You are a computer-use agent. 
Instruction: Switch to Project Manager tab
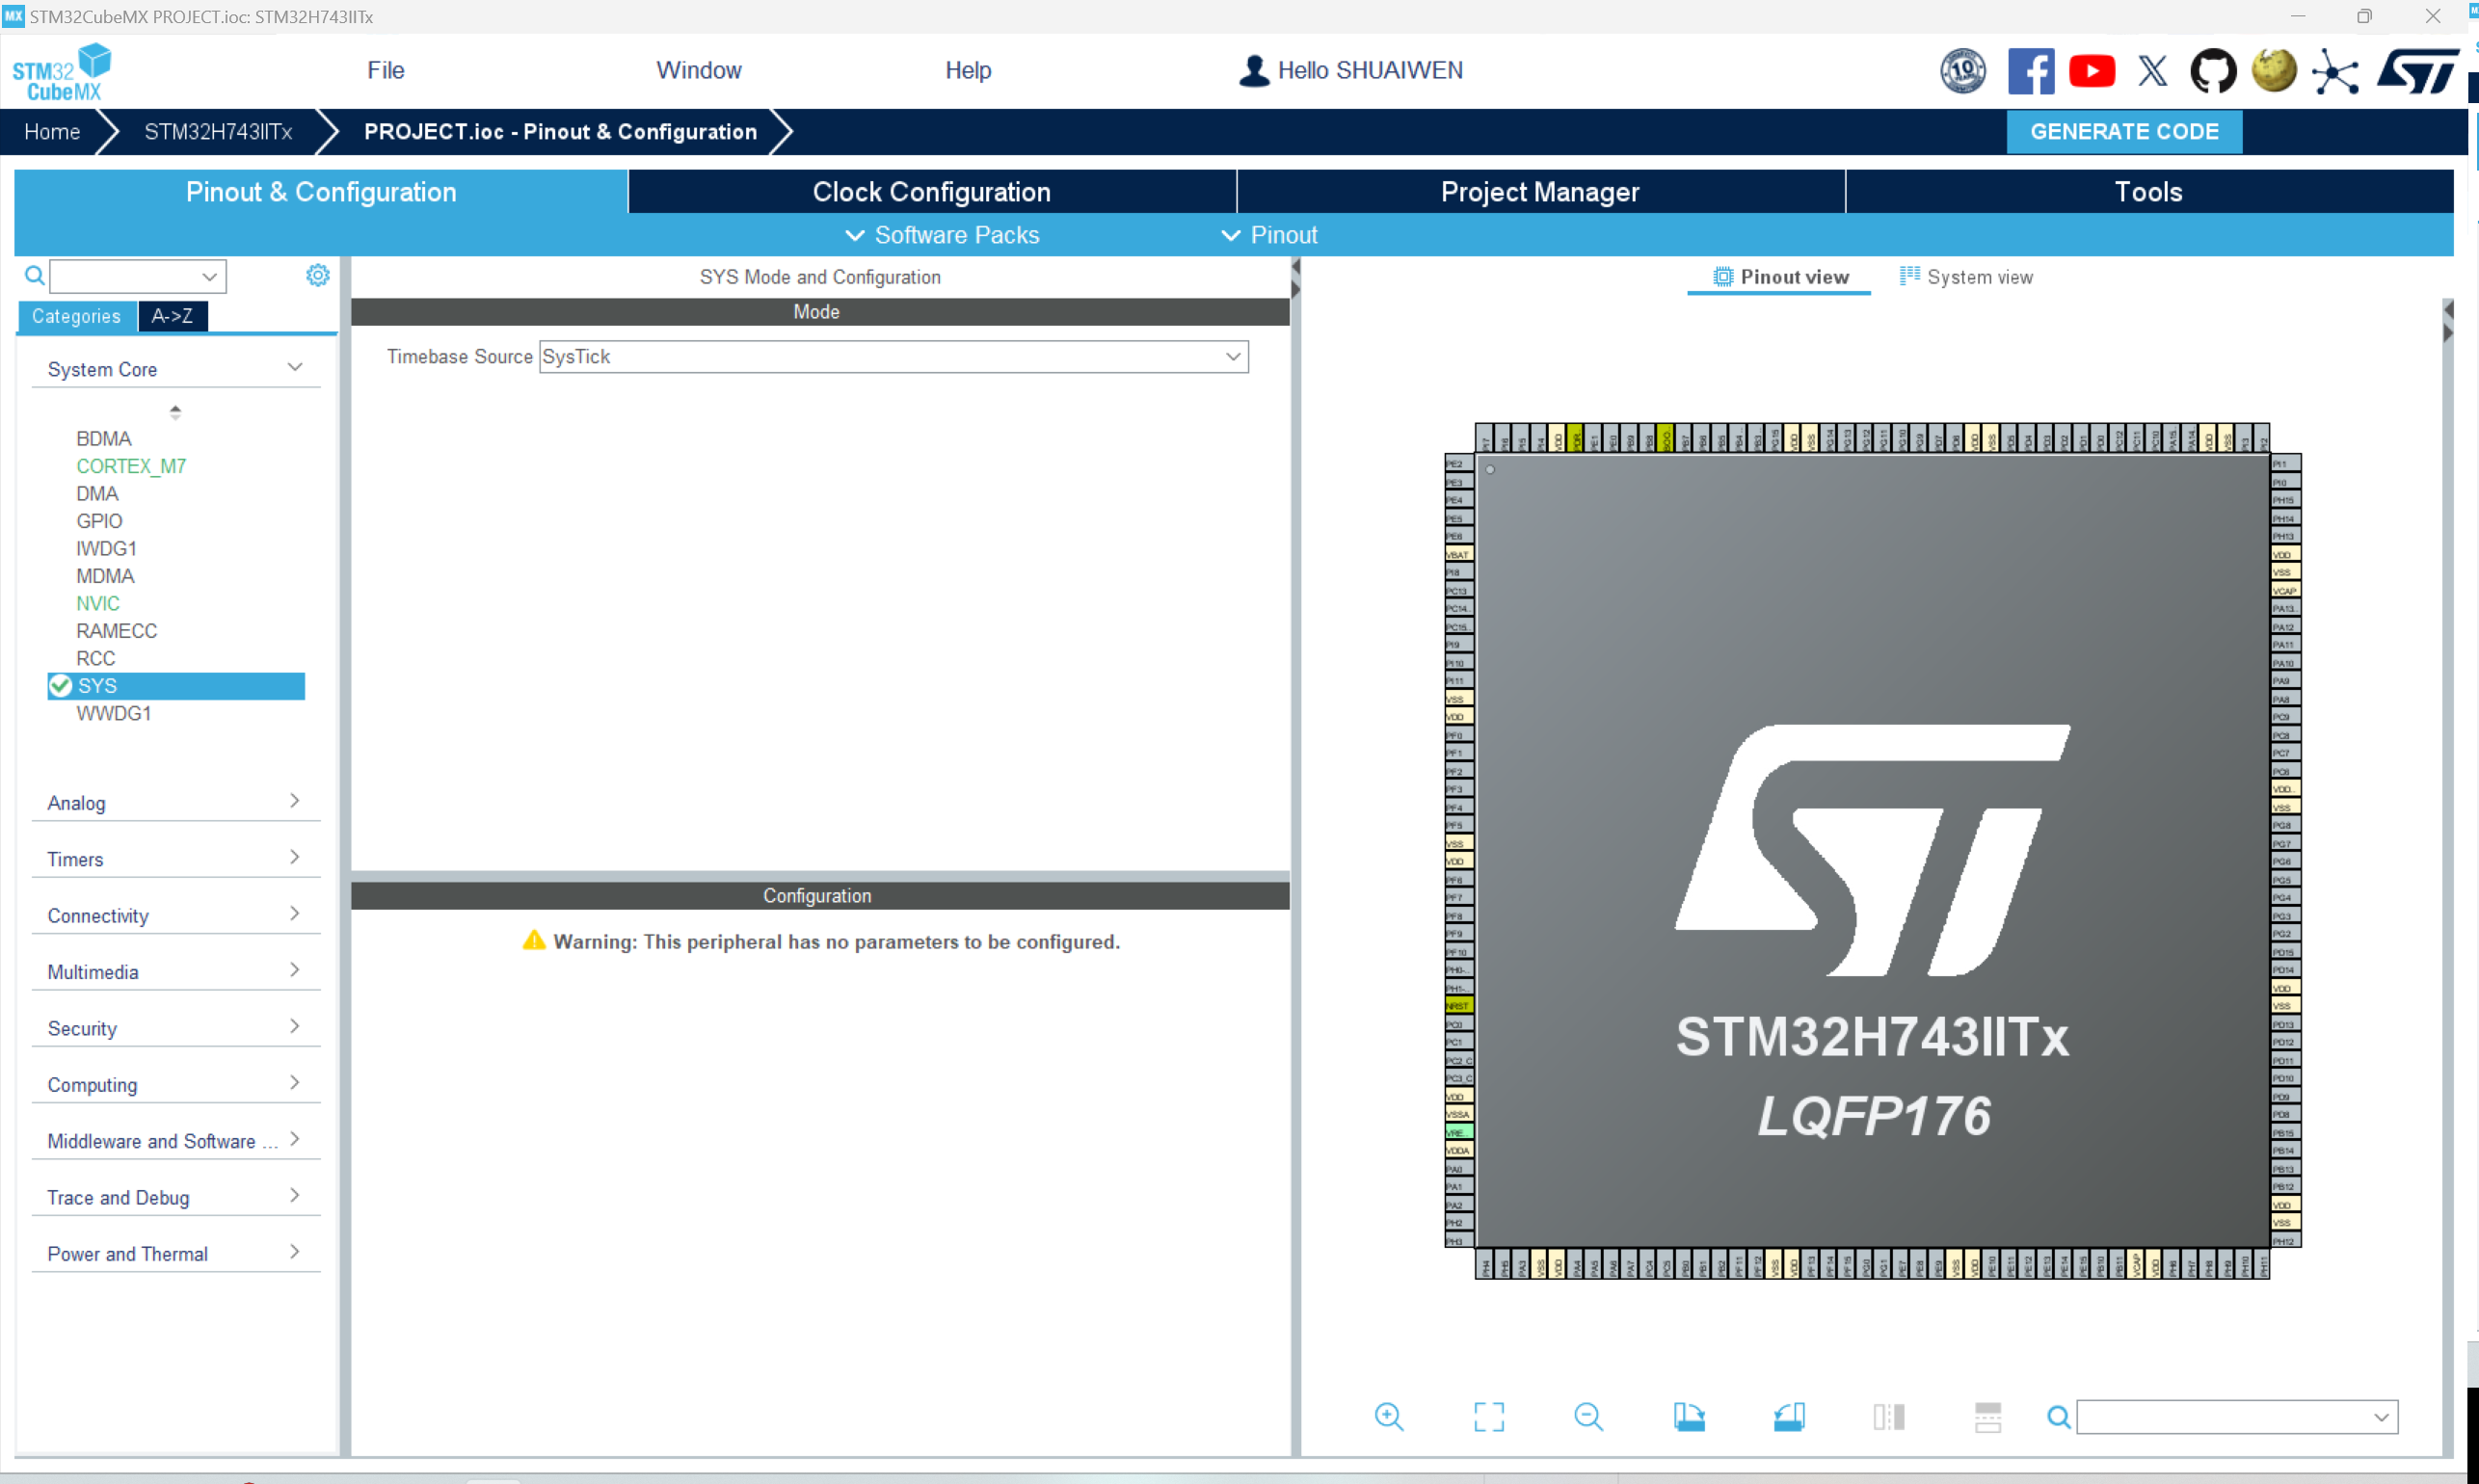(x=1540, y=191)
